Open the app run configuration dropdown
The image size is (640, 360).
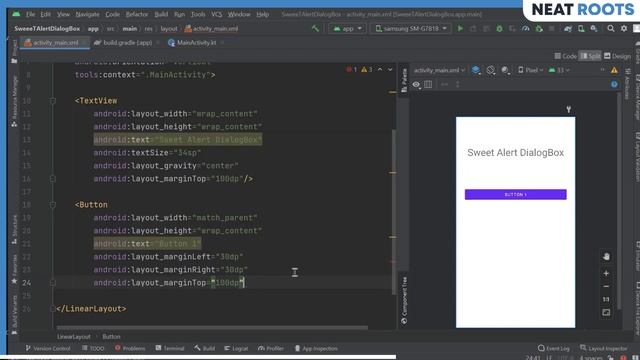tap(347, 29)
